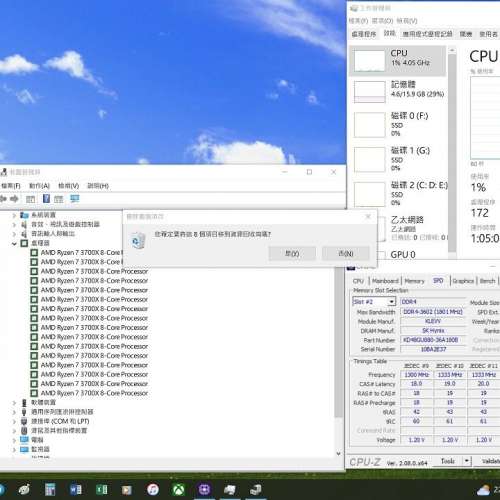Image resolution: width=500 pixels, height=500 pixels.
Task: Open 動作(A) menu in Device Manager
Action: tap(39, 186)
